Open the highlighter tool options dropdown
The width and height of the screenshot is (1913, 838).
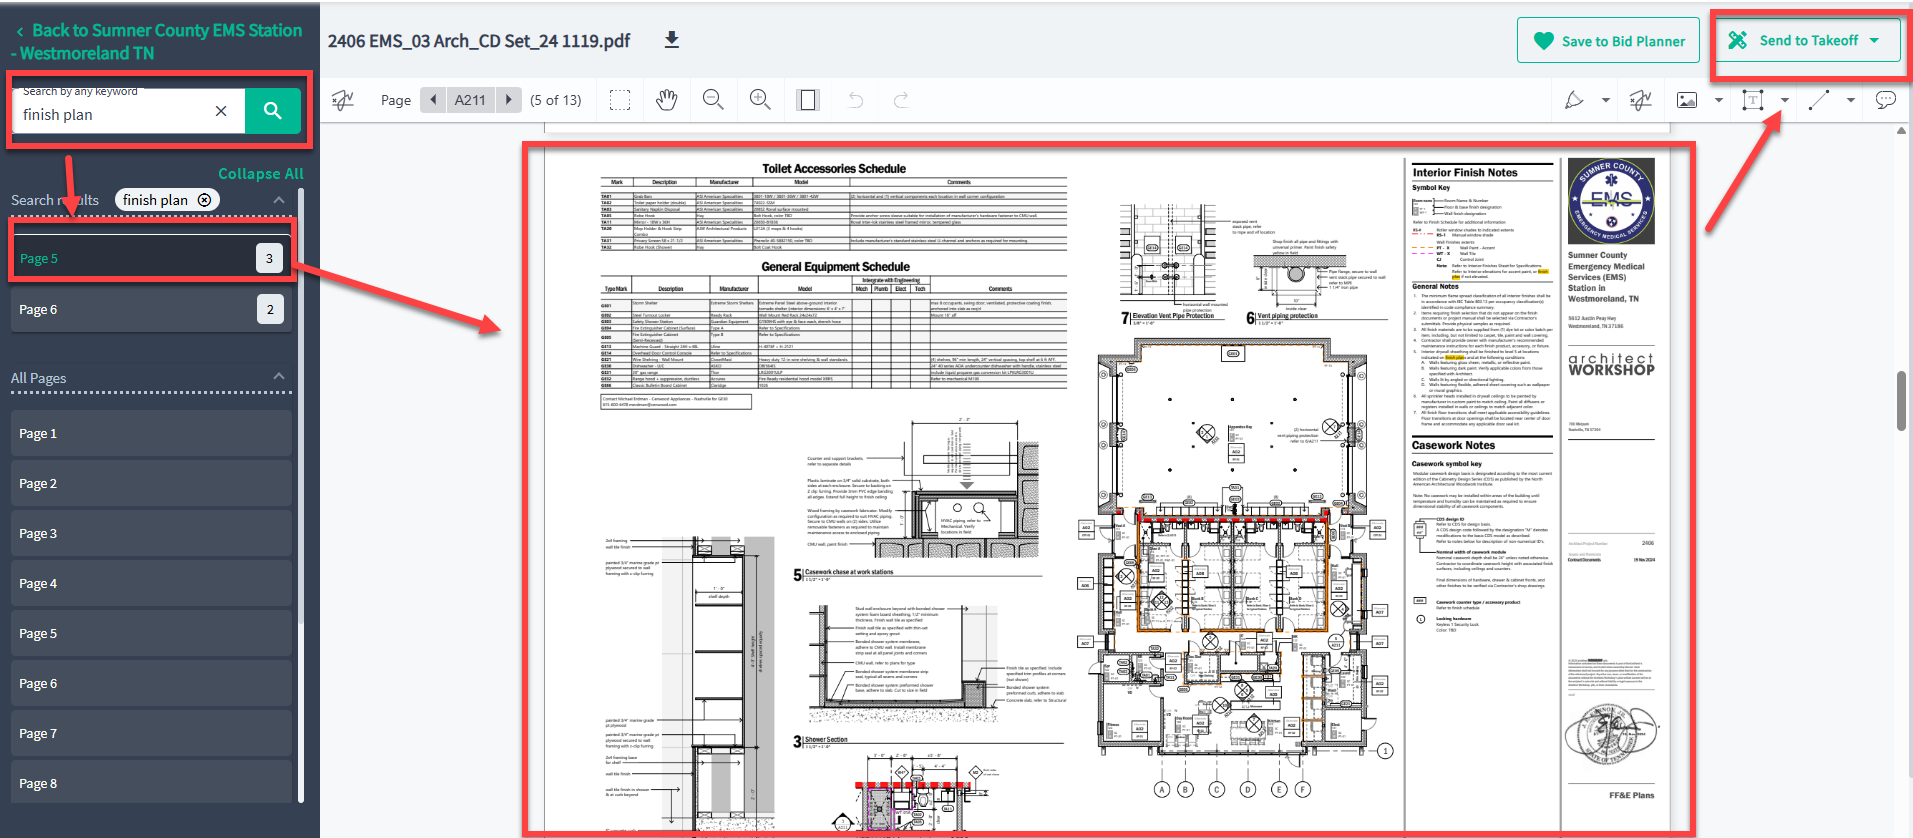tap(1606, 100)
